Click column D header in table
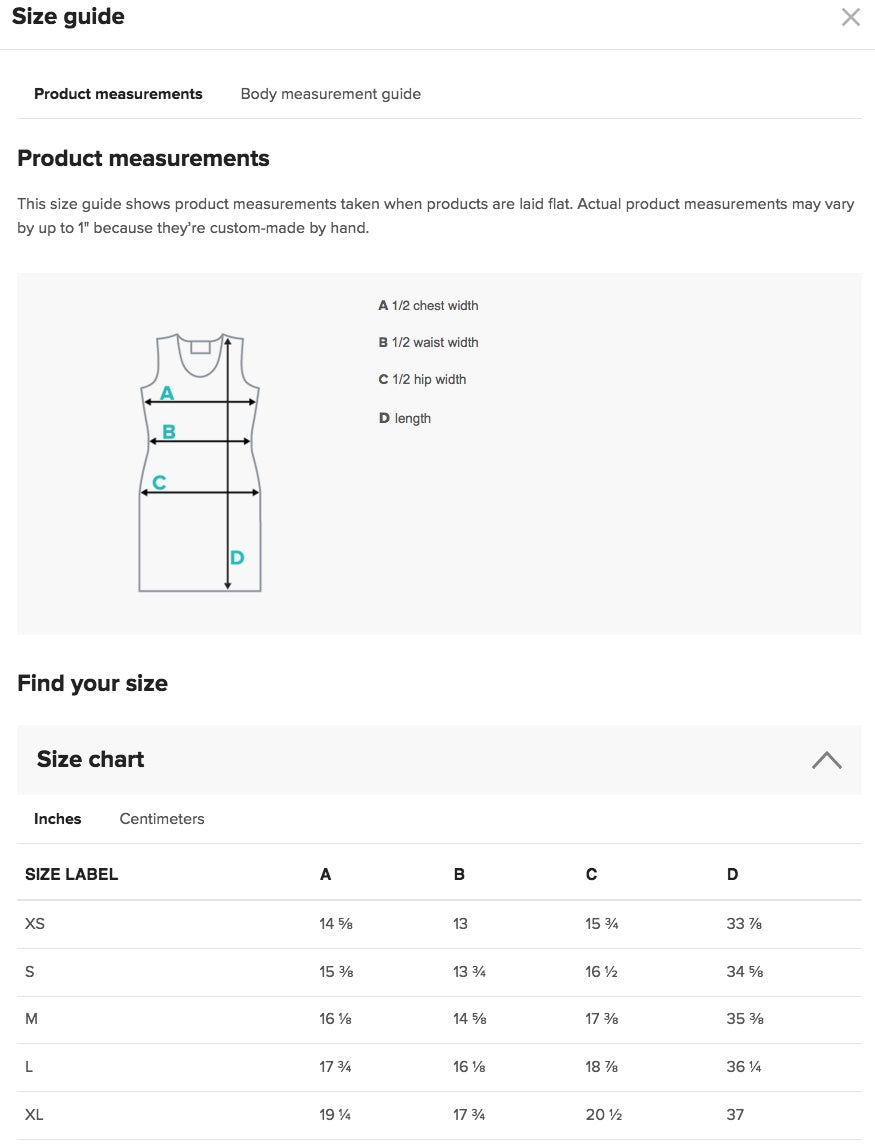875x1145 pixels. pos(733,874)
